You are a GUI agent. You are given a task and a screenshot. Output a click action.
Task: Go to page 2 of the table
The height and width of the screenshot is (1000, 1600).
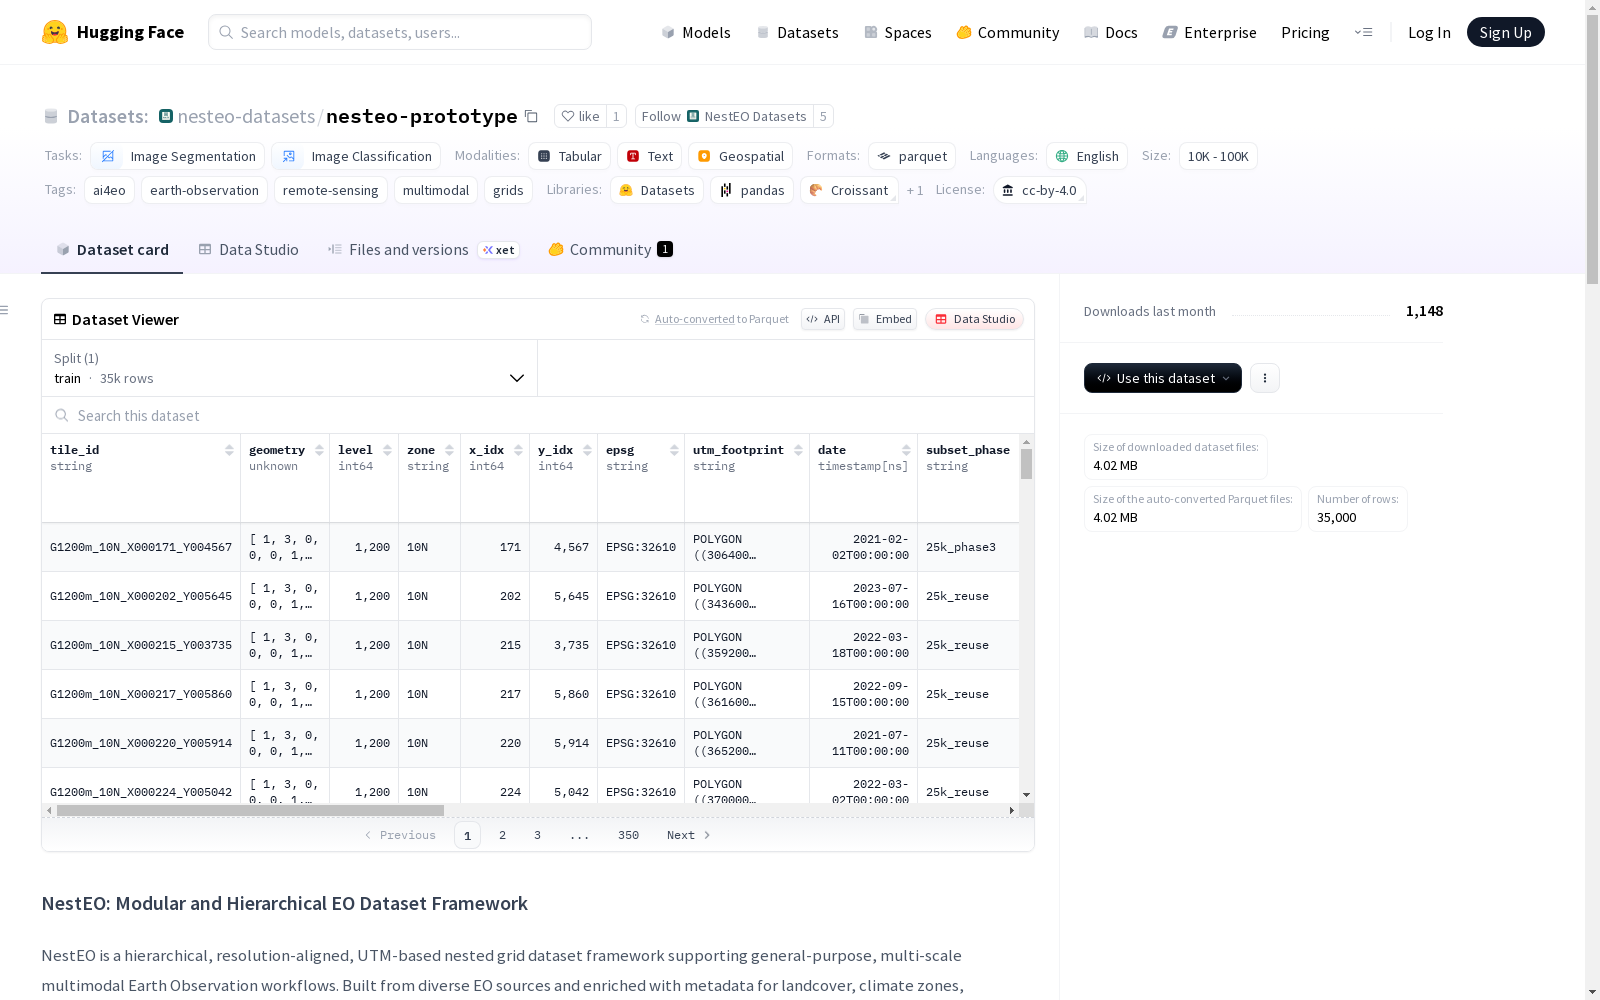click(x=502, y=835)
